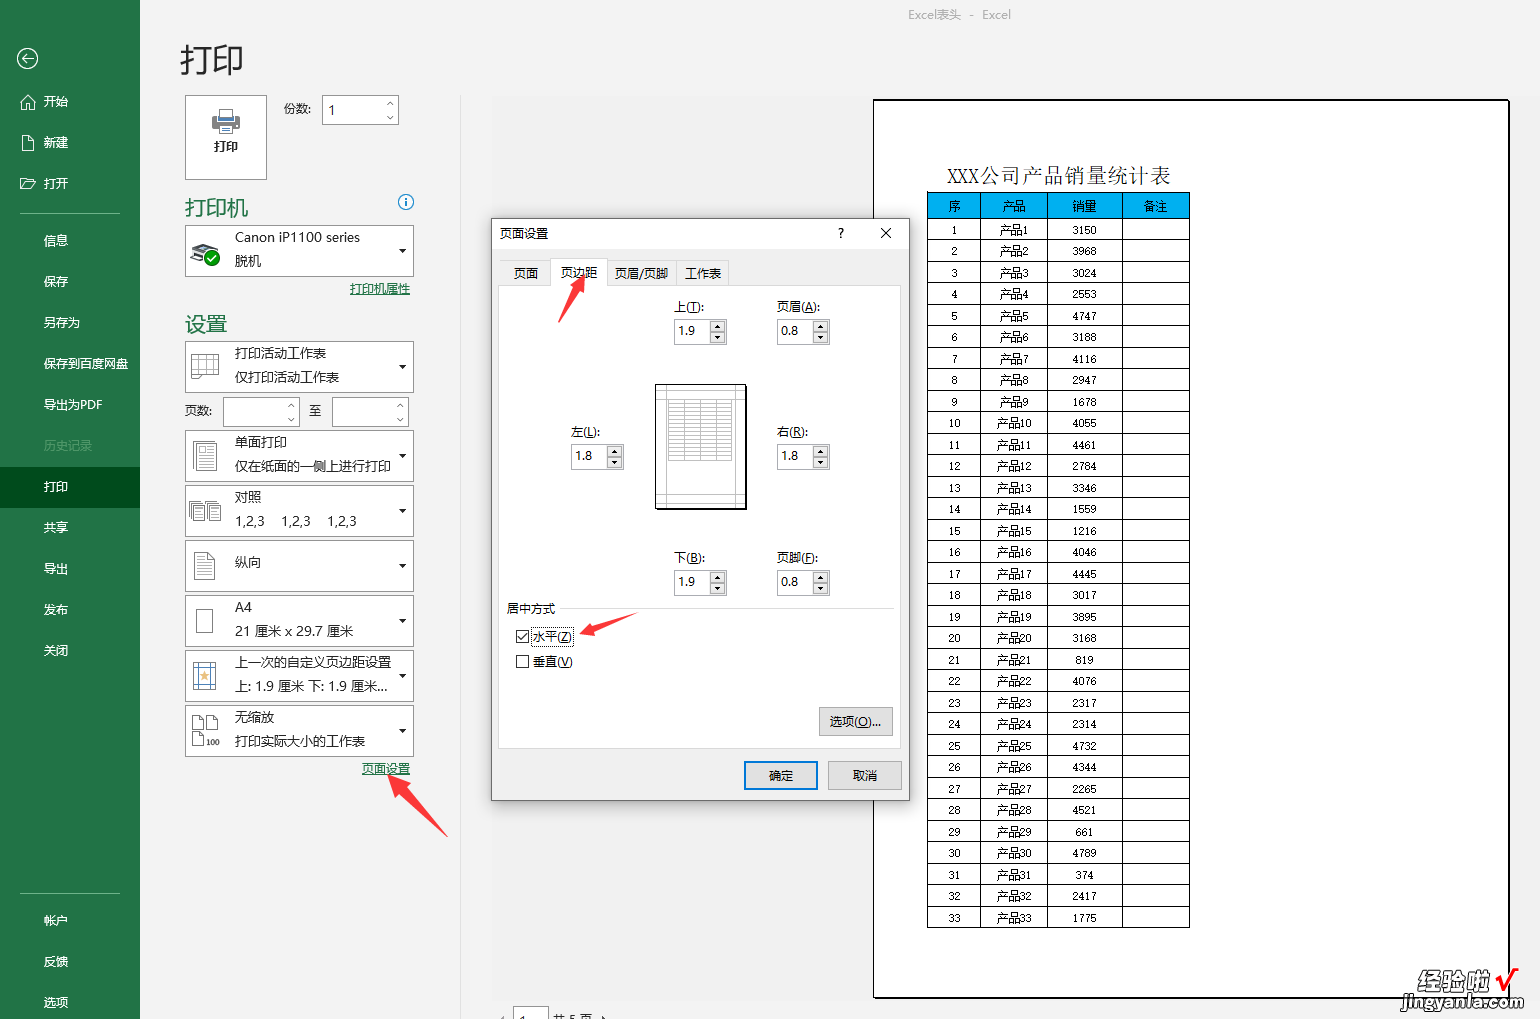The height and width of the screenshot is (1019, 1540).
Task: Click the start page 页数 field
Action: coord(255,411)
